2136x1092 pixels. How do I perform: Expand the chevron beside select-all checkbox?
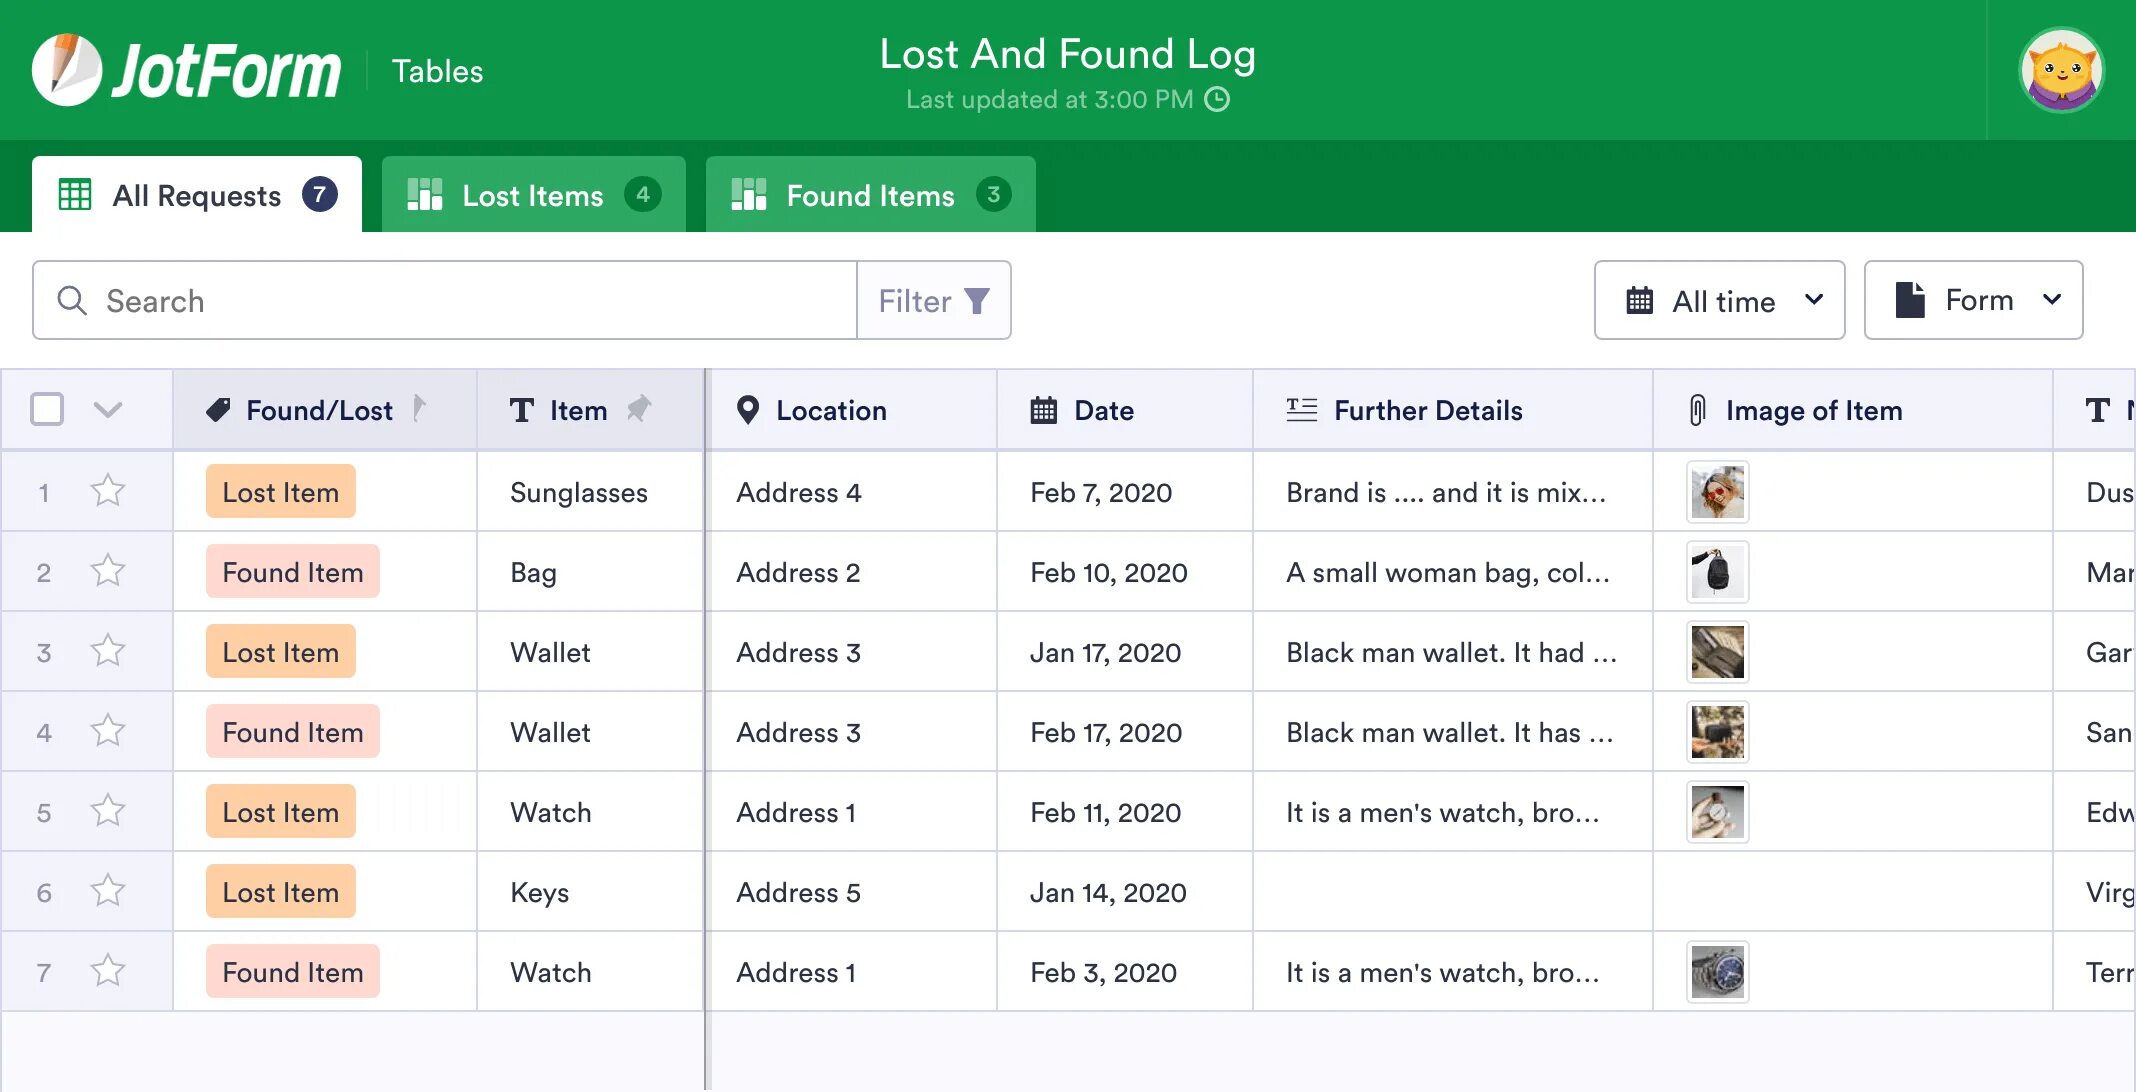tap(107, 409)
